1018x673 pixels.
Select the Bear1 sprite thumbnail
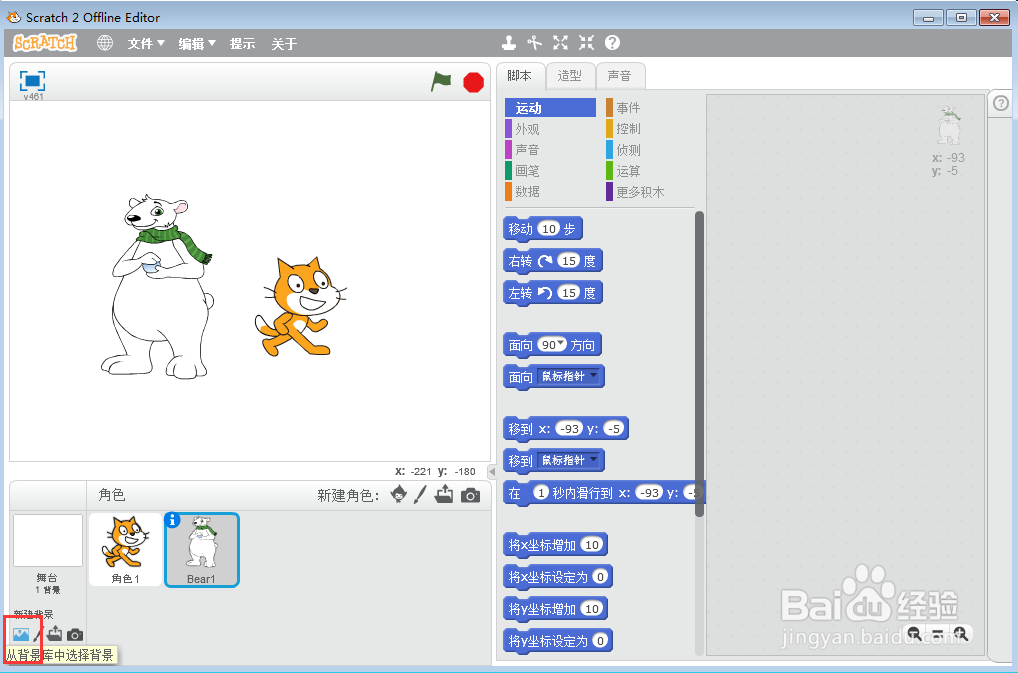point(202,550)
